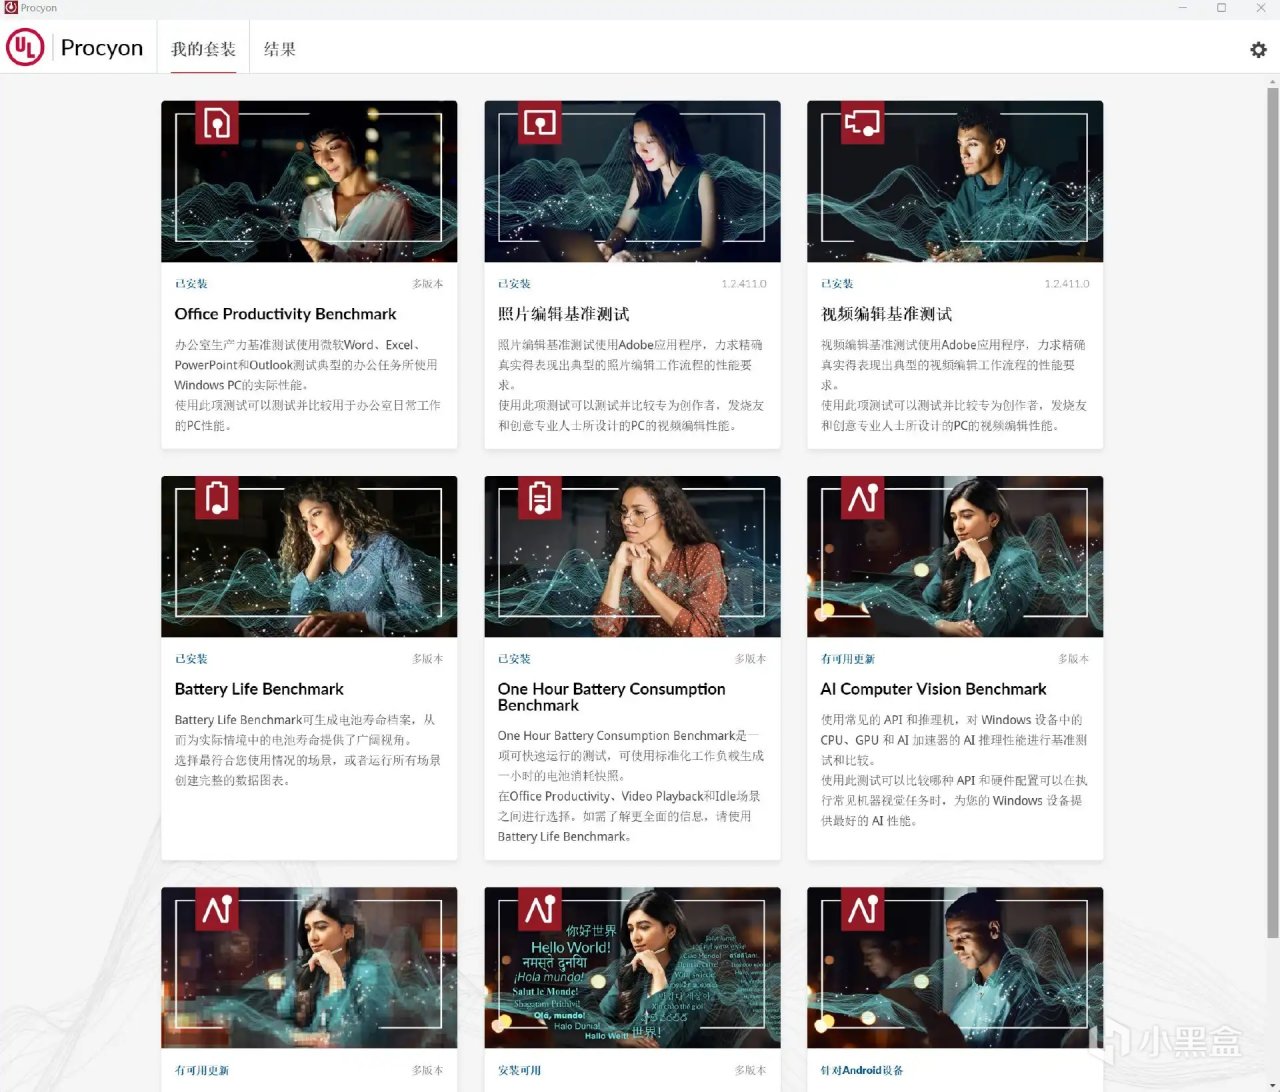Click the AI badge on the Hello World card
Screen dimensions: 1280x1092
[540, 909]
